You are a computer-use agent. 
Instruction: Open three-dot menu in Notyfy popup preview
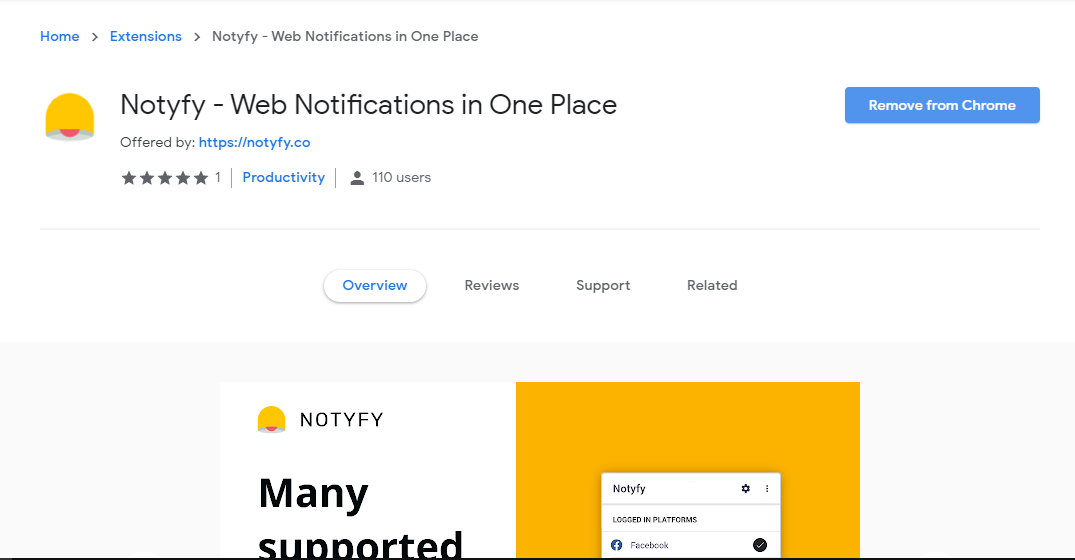point(767,489)
